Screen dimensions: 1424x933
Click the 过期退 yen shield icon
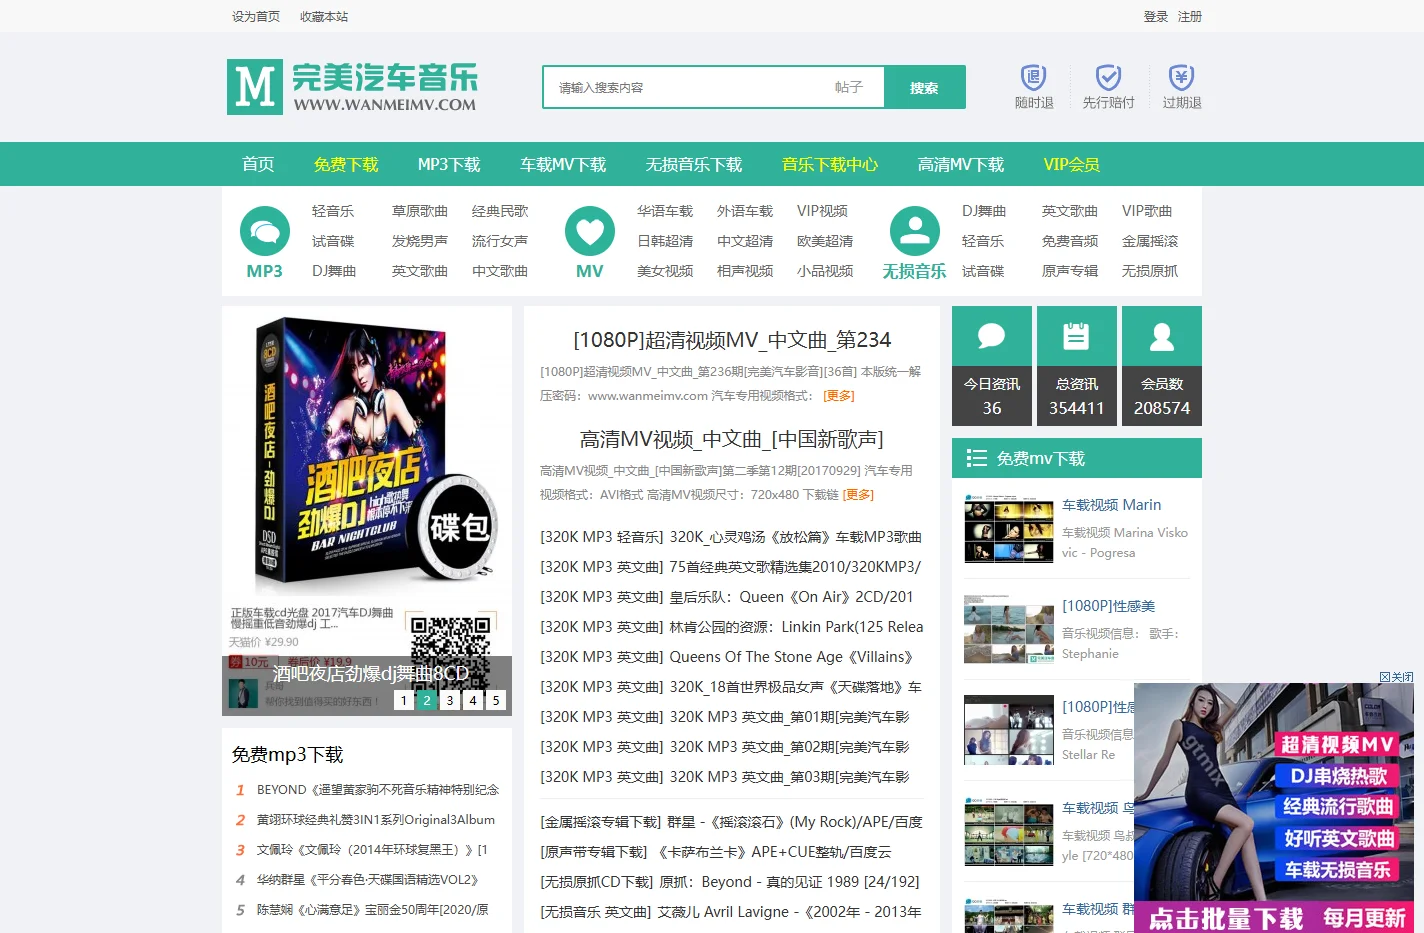(x=1182, y=78)
